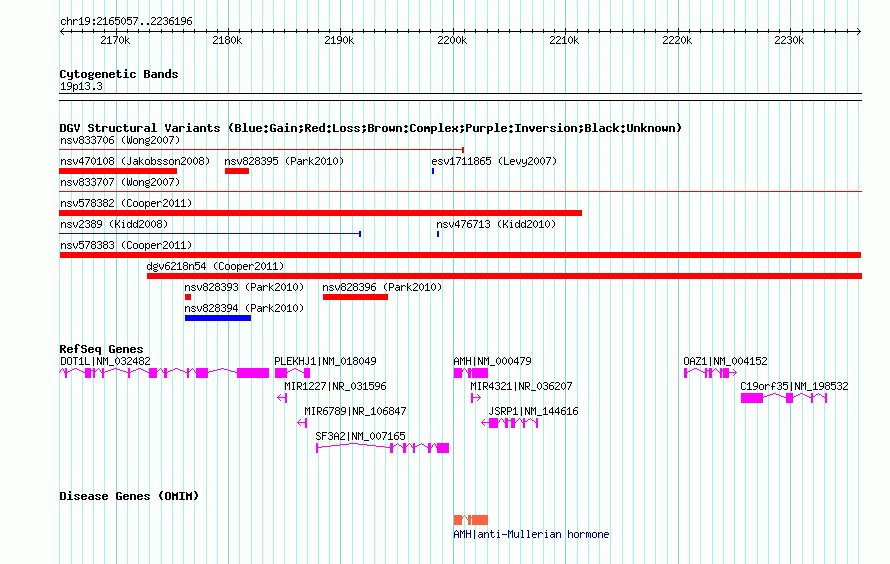Screen dimensions: 890x564
Task: Click the Cytogenetic Bands track title
Action: tap(119, 74)
